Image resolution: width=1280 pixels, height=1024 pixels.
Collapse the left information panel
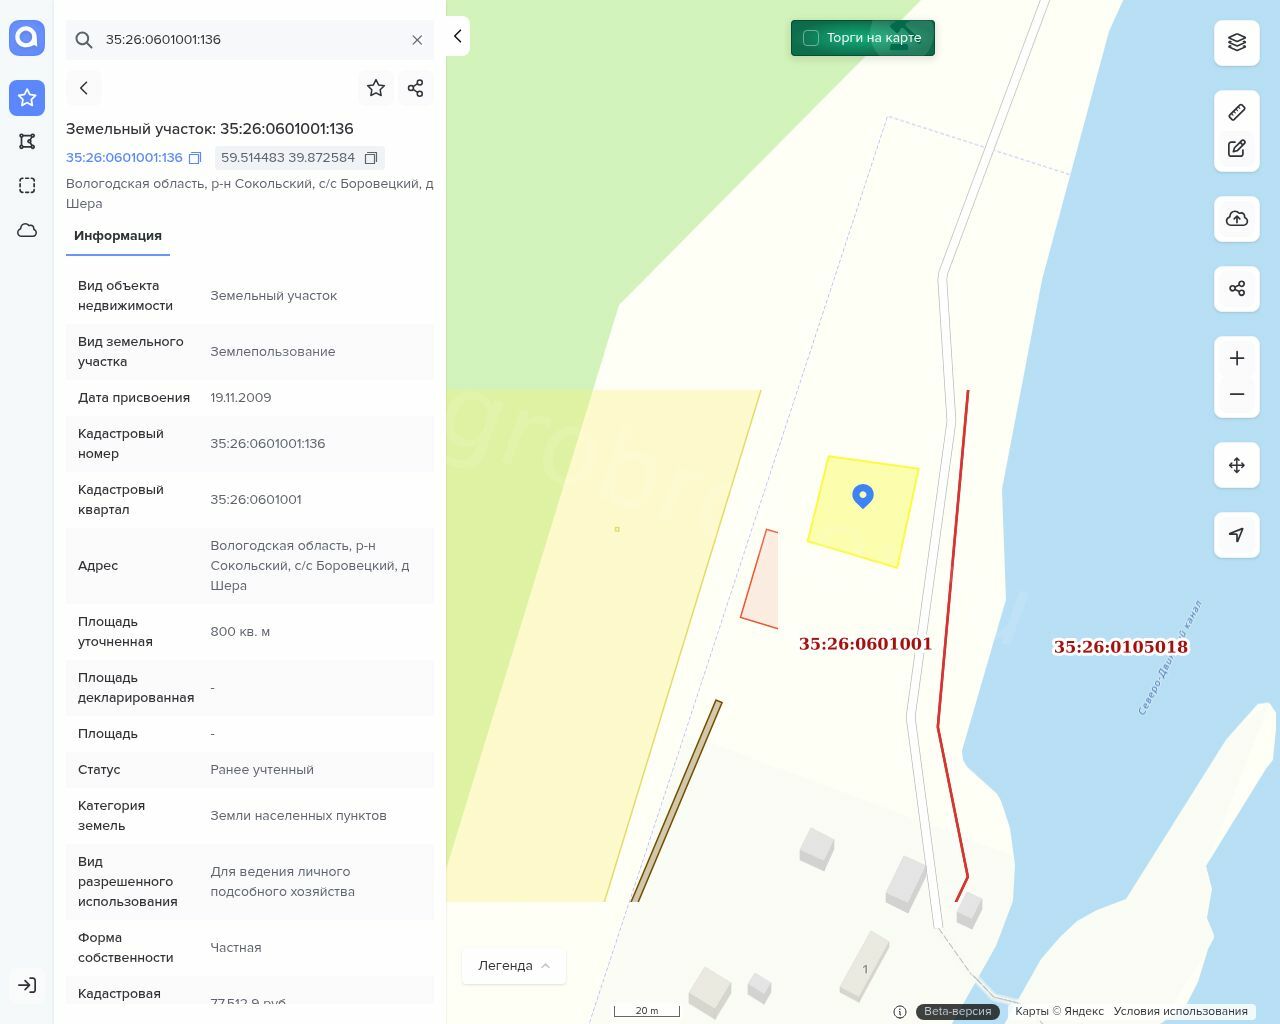457,36
